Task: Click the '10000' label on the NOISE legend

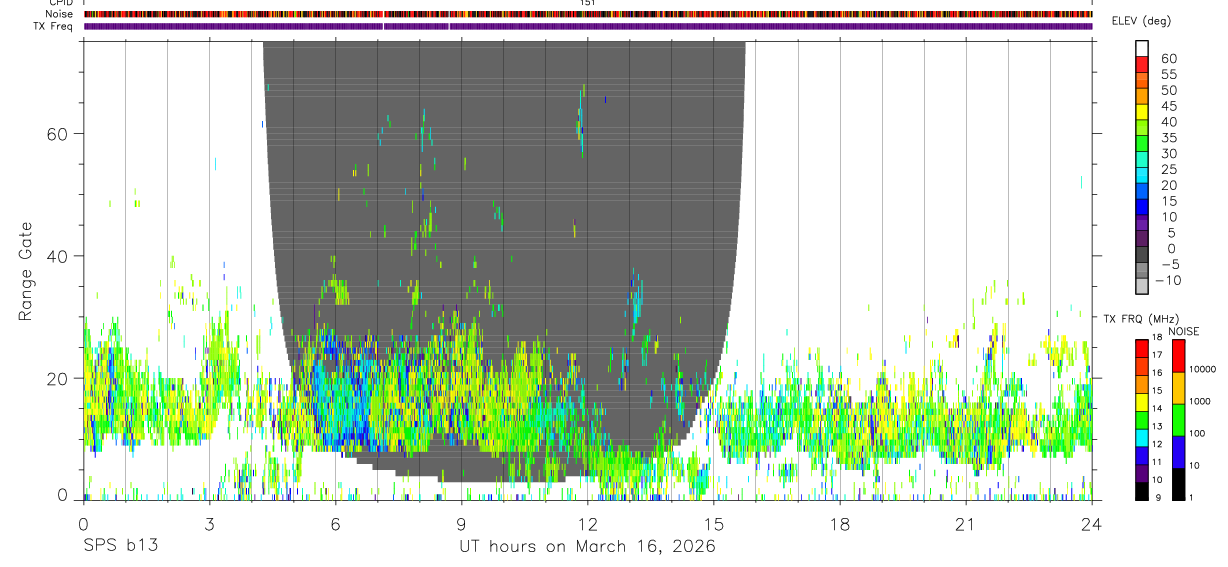Action: [x=1203, y=369]
